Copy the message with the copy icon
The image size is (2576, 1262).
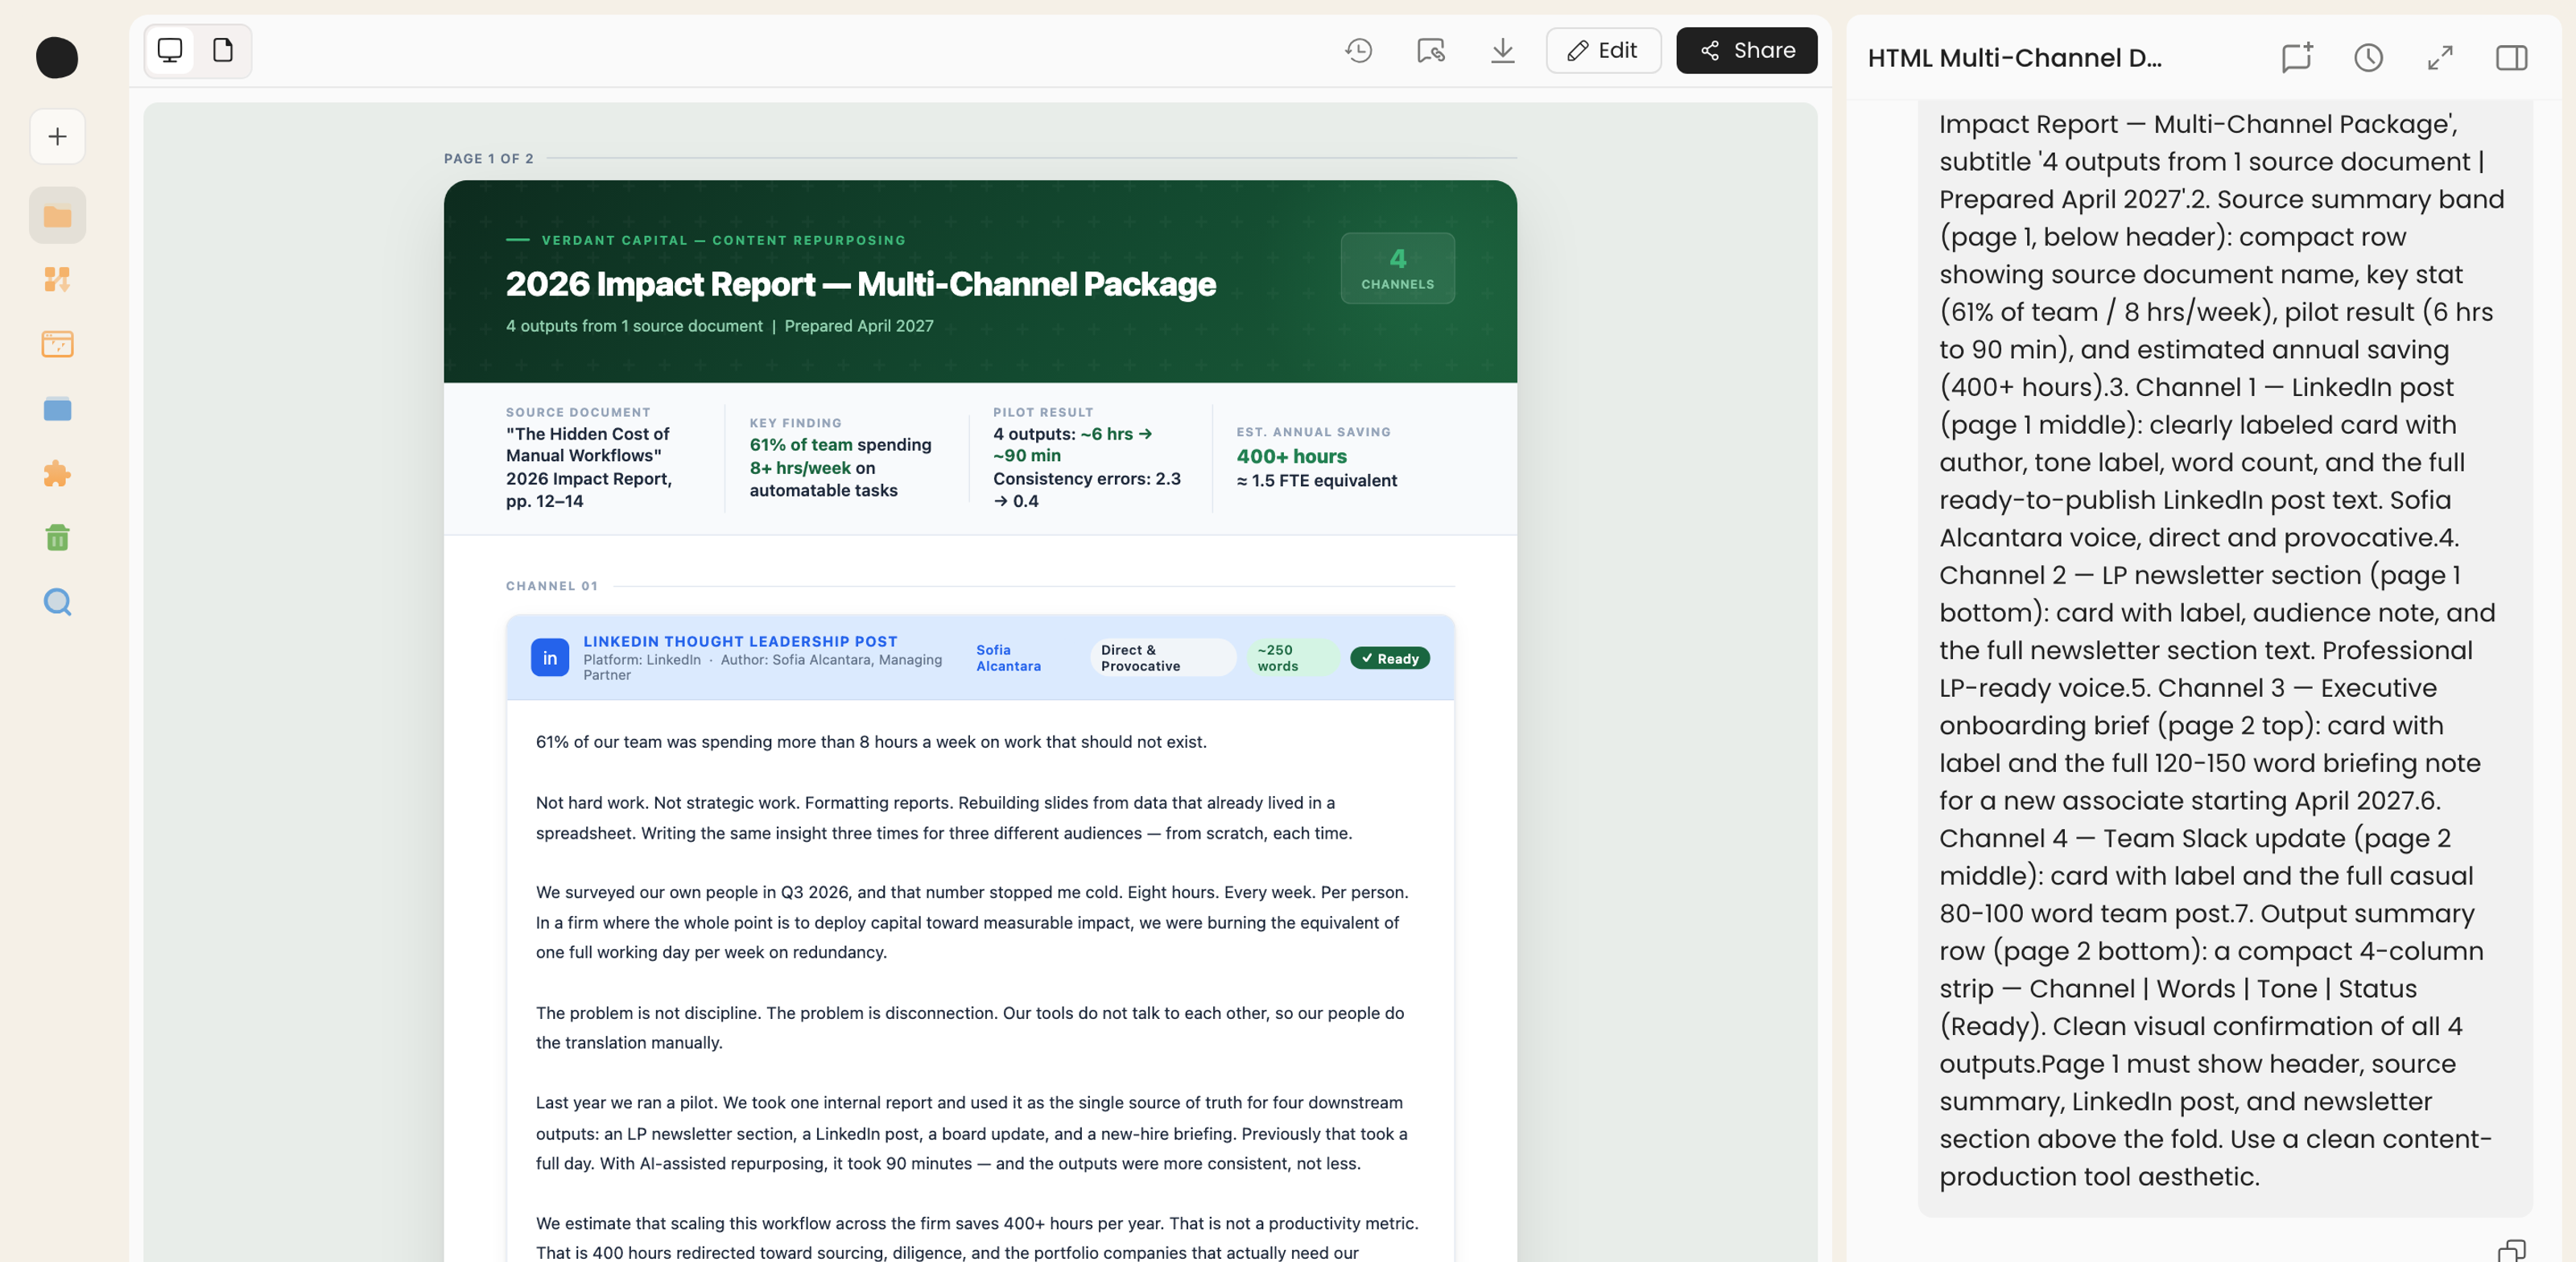tap(2511, 1250)
